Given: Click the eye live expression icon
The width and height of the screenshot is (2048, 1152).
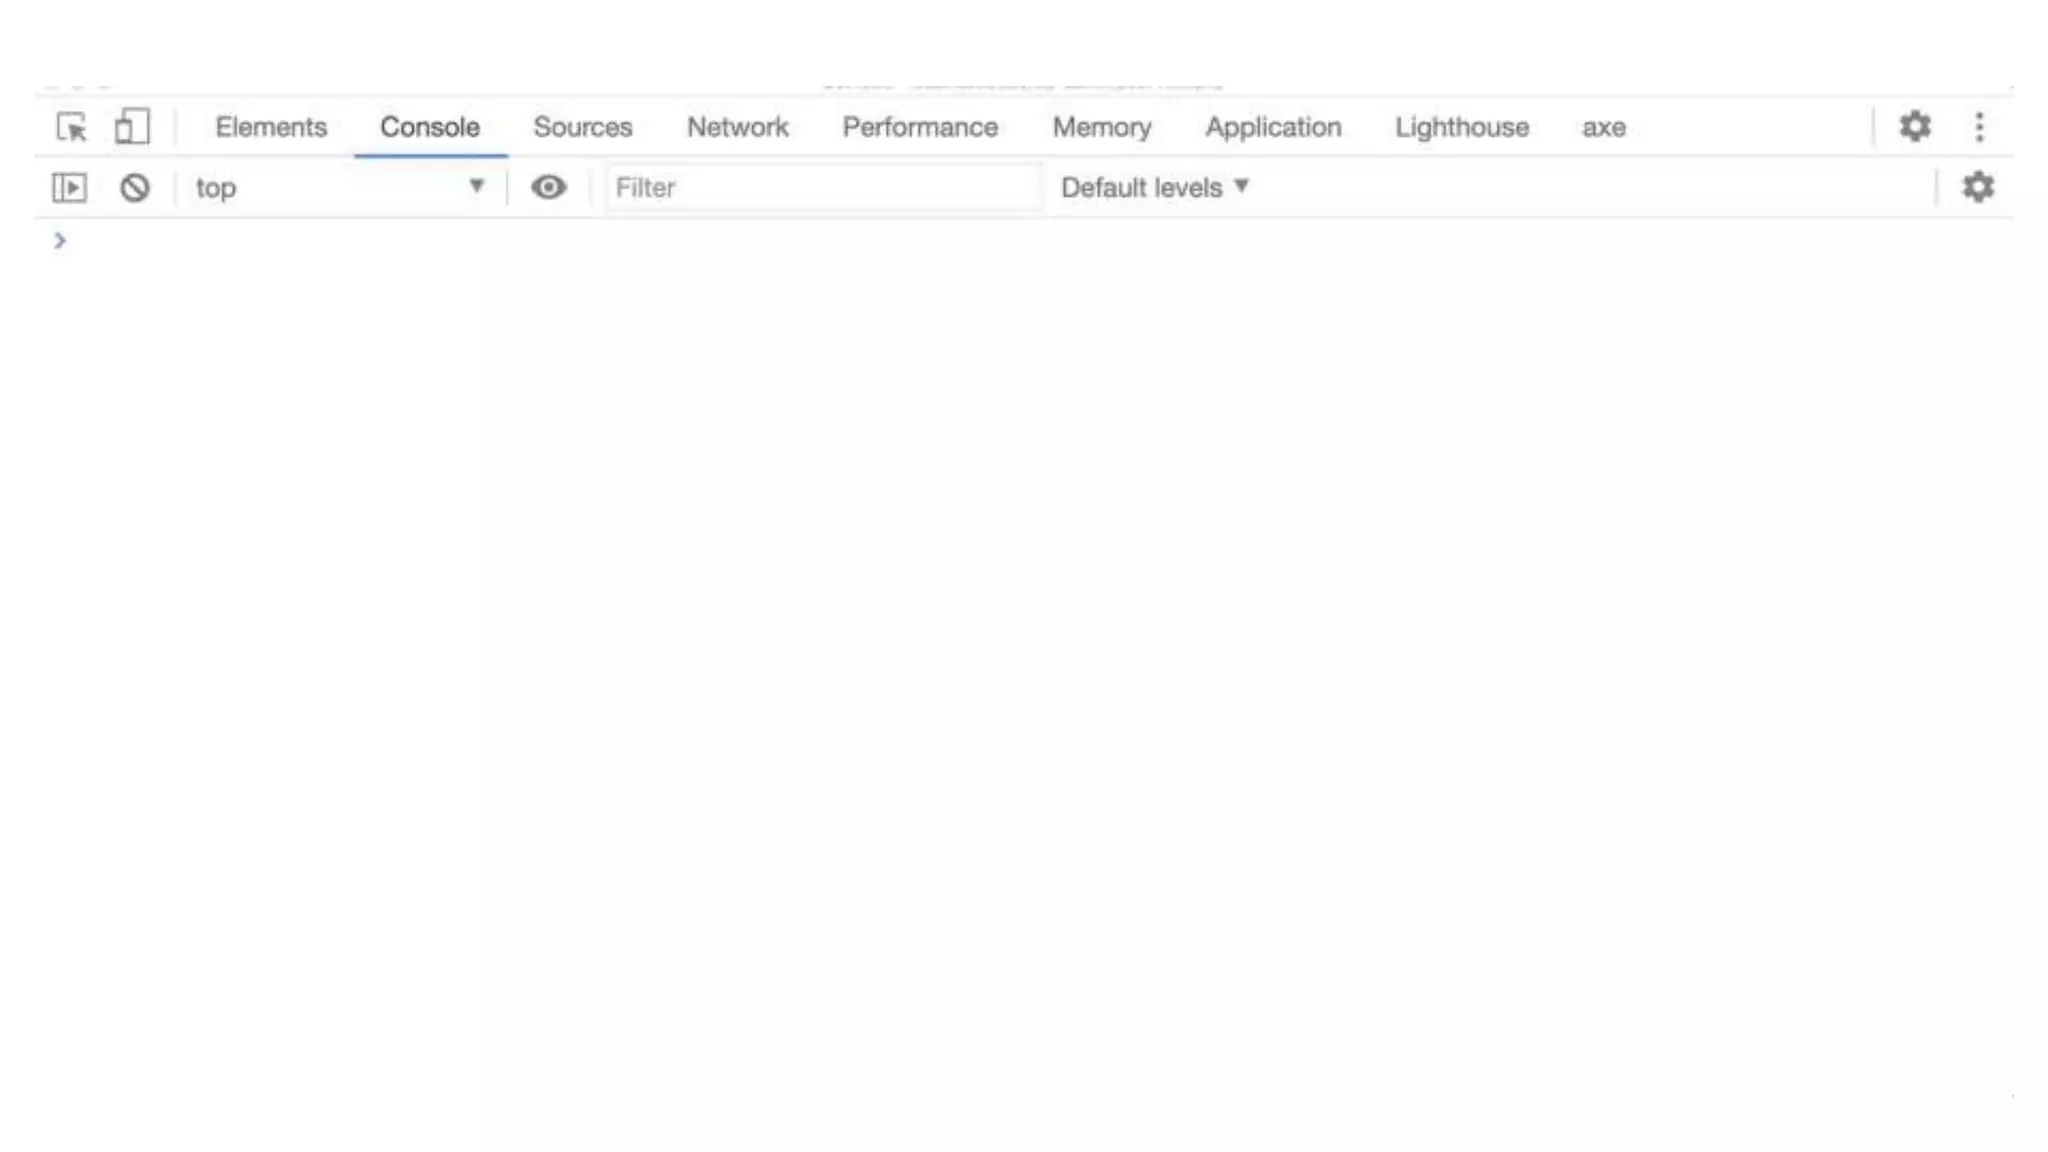Looking at the screenshot, I should tap(548, 187).
